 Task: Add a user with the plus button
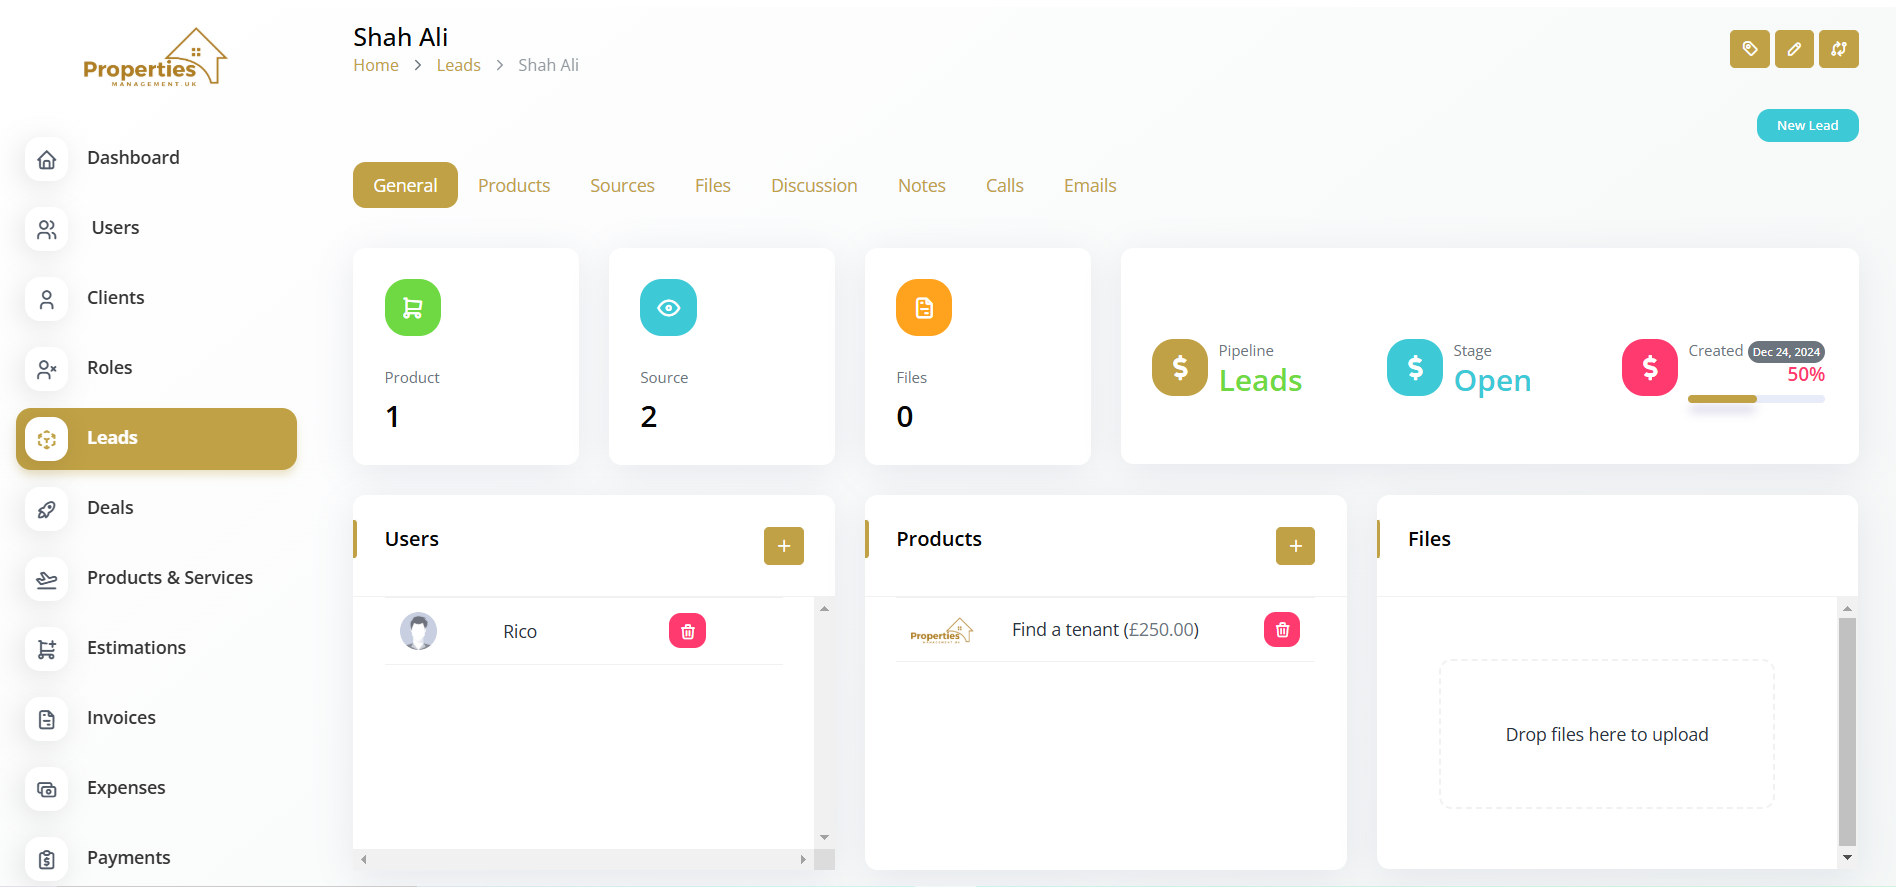tap(783, 546)
